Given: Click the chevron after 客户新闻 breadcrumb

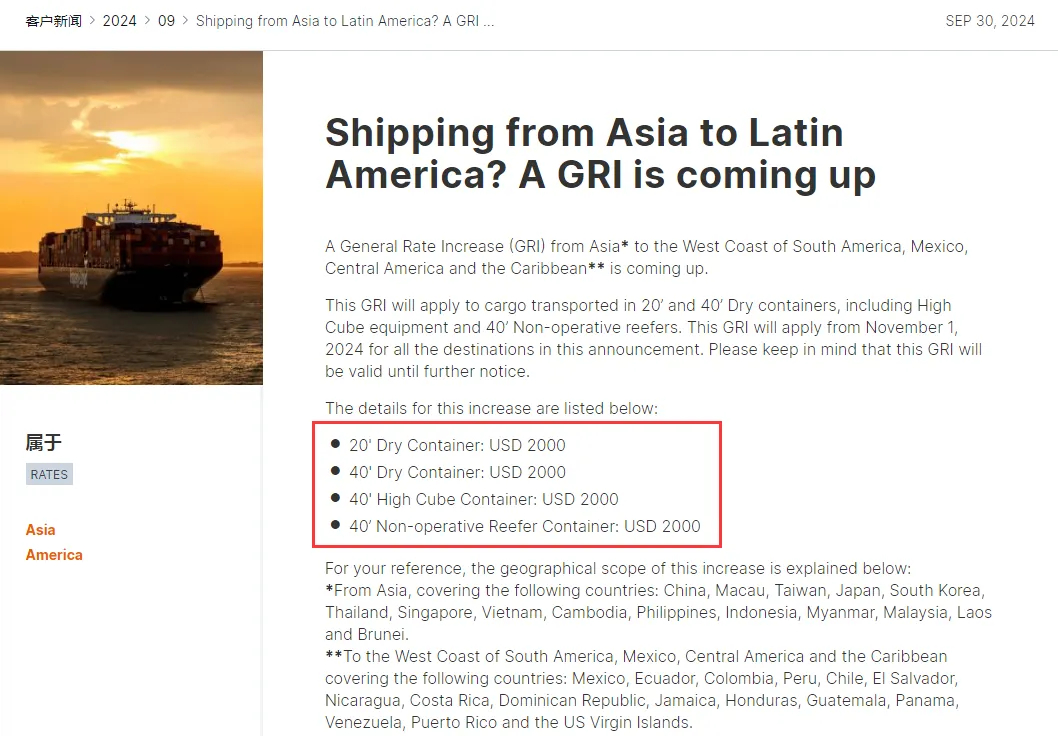Looking at the screenshot, I should click(x=92, y=21).
